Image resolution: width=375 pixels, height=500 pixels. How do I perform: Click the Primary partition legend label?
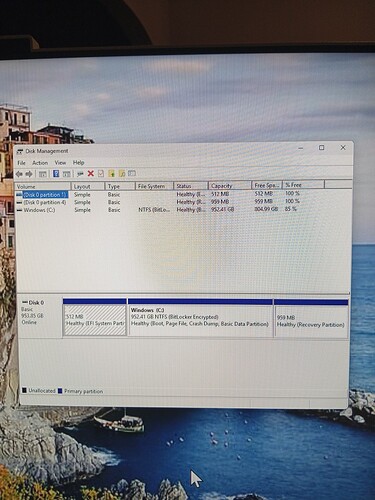click(83, 391)
